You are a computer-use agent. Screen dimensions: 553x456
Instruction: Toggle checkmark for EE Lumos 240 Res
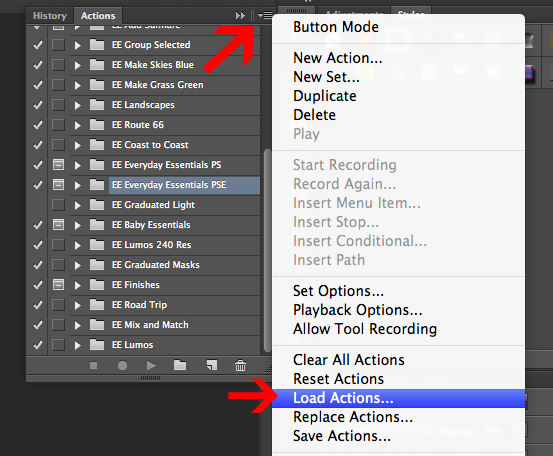pyautogui.click(x=38, y=245)
